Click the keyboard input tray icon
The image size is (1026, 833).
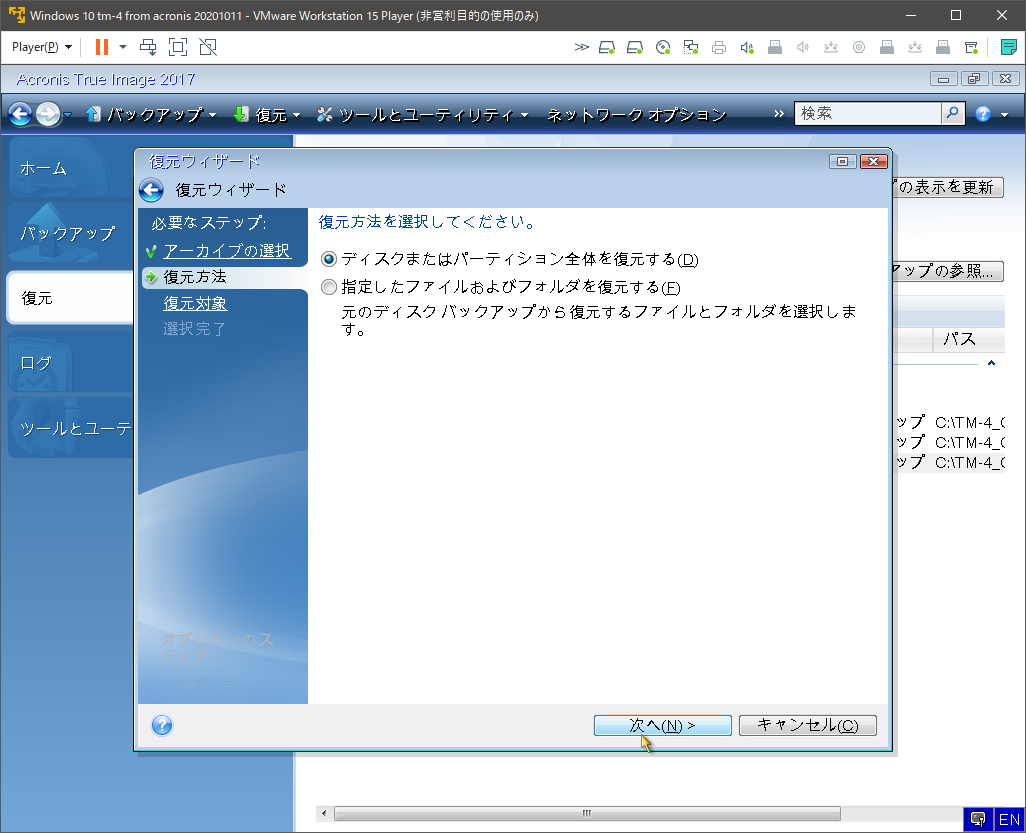[978, 819]
